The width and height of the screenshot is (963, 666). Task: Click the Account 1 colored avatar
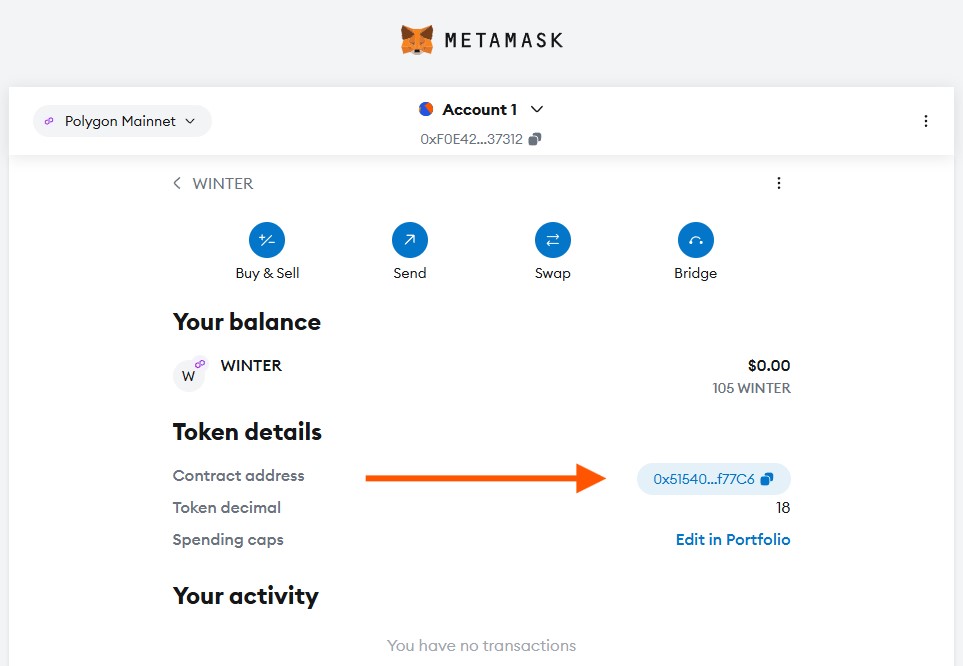click(426, 109)
